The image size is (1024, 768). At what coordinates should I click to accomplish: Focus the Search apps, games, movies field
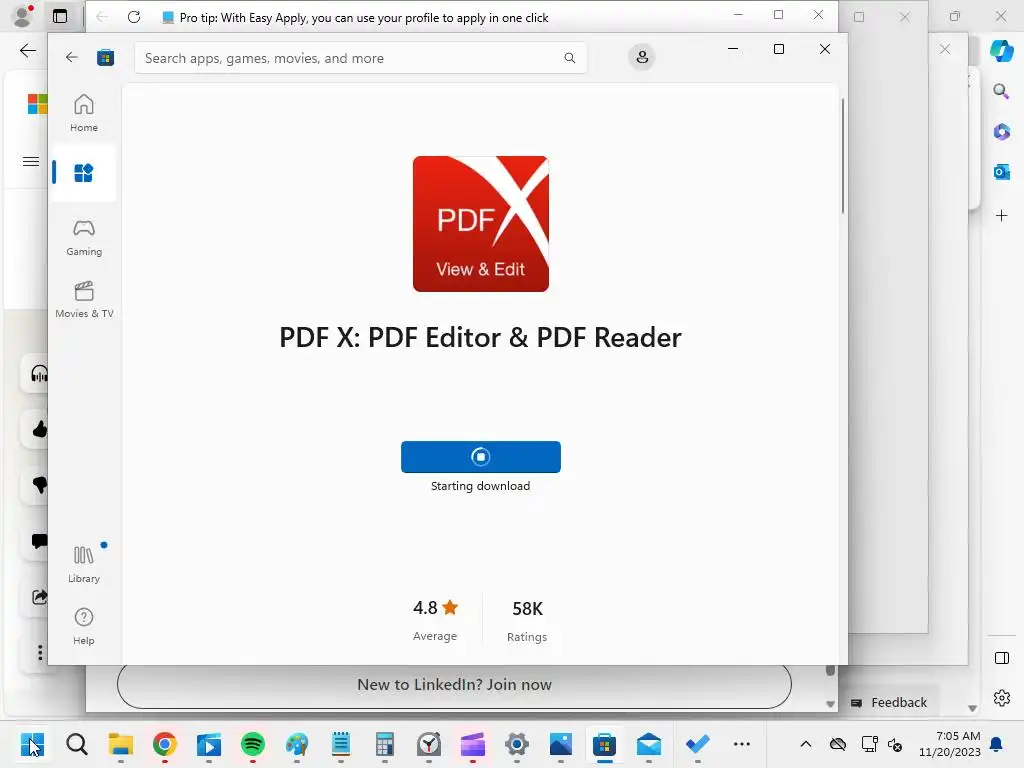pyautogui.click(x=360, y=58)
